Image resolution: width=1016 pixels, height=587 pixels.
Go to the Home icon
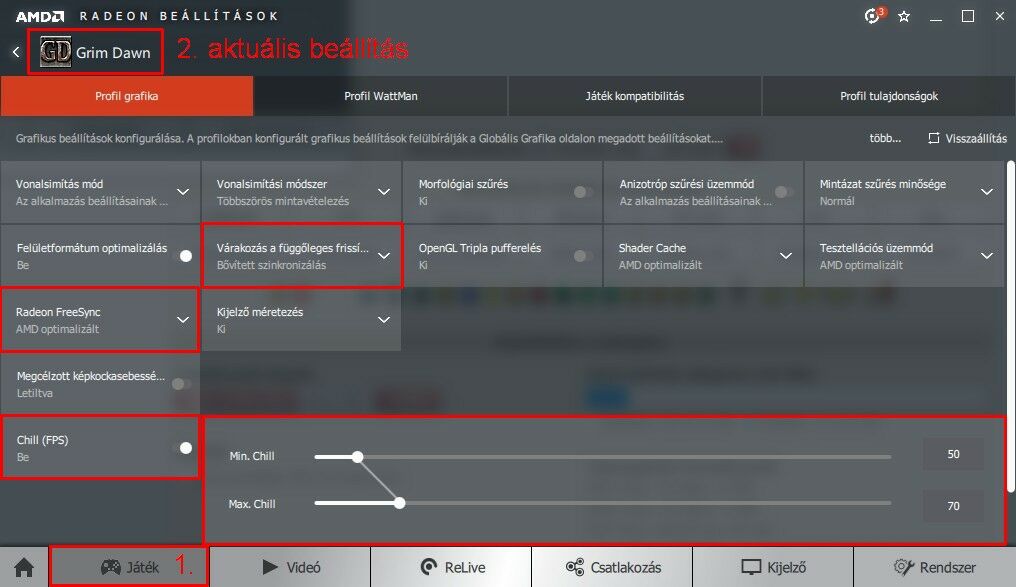[x=24, y=568]
